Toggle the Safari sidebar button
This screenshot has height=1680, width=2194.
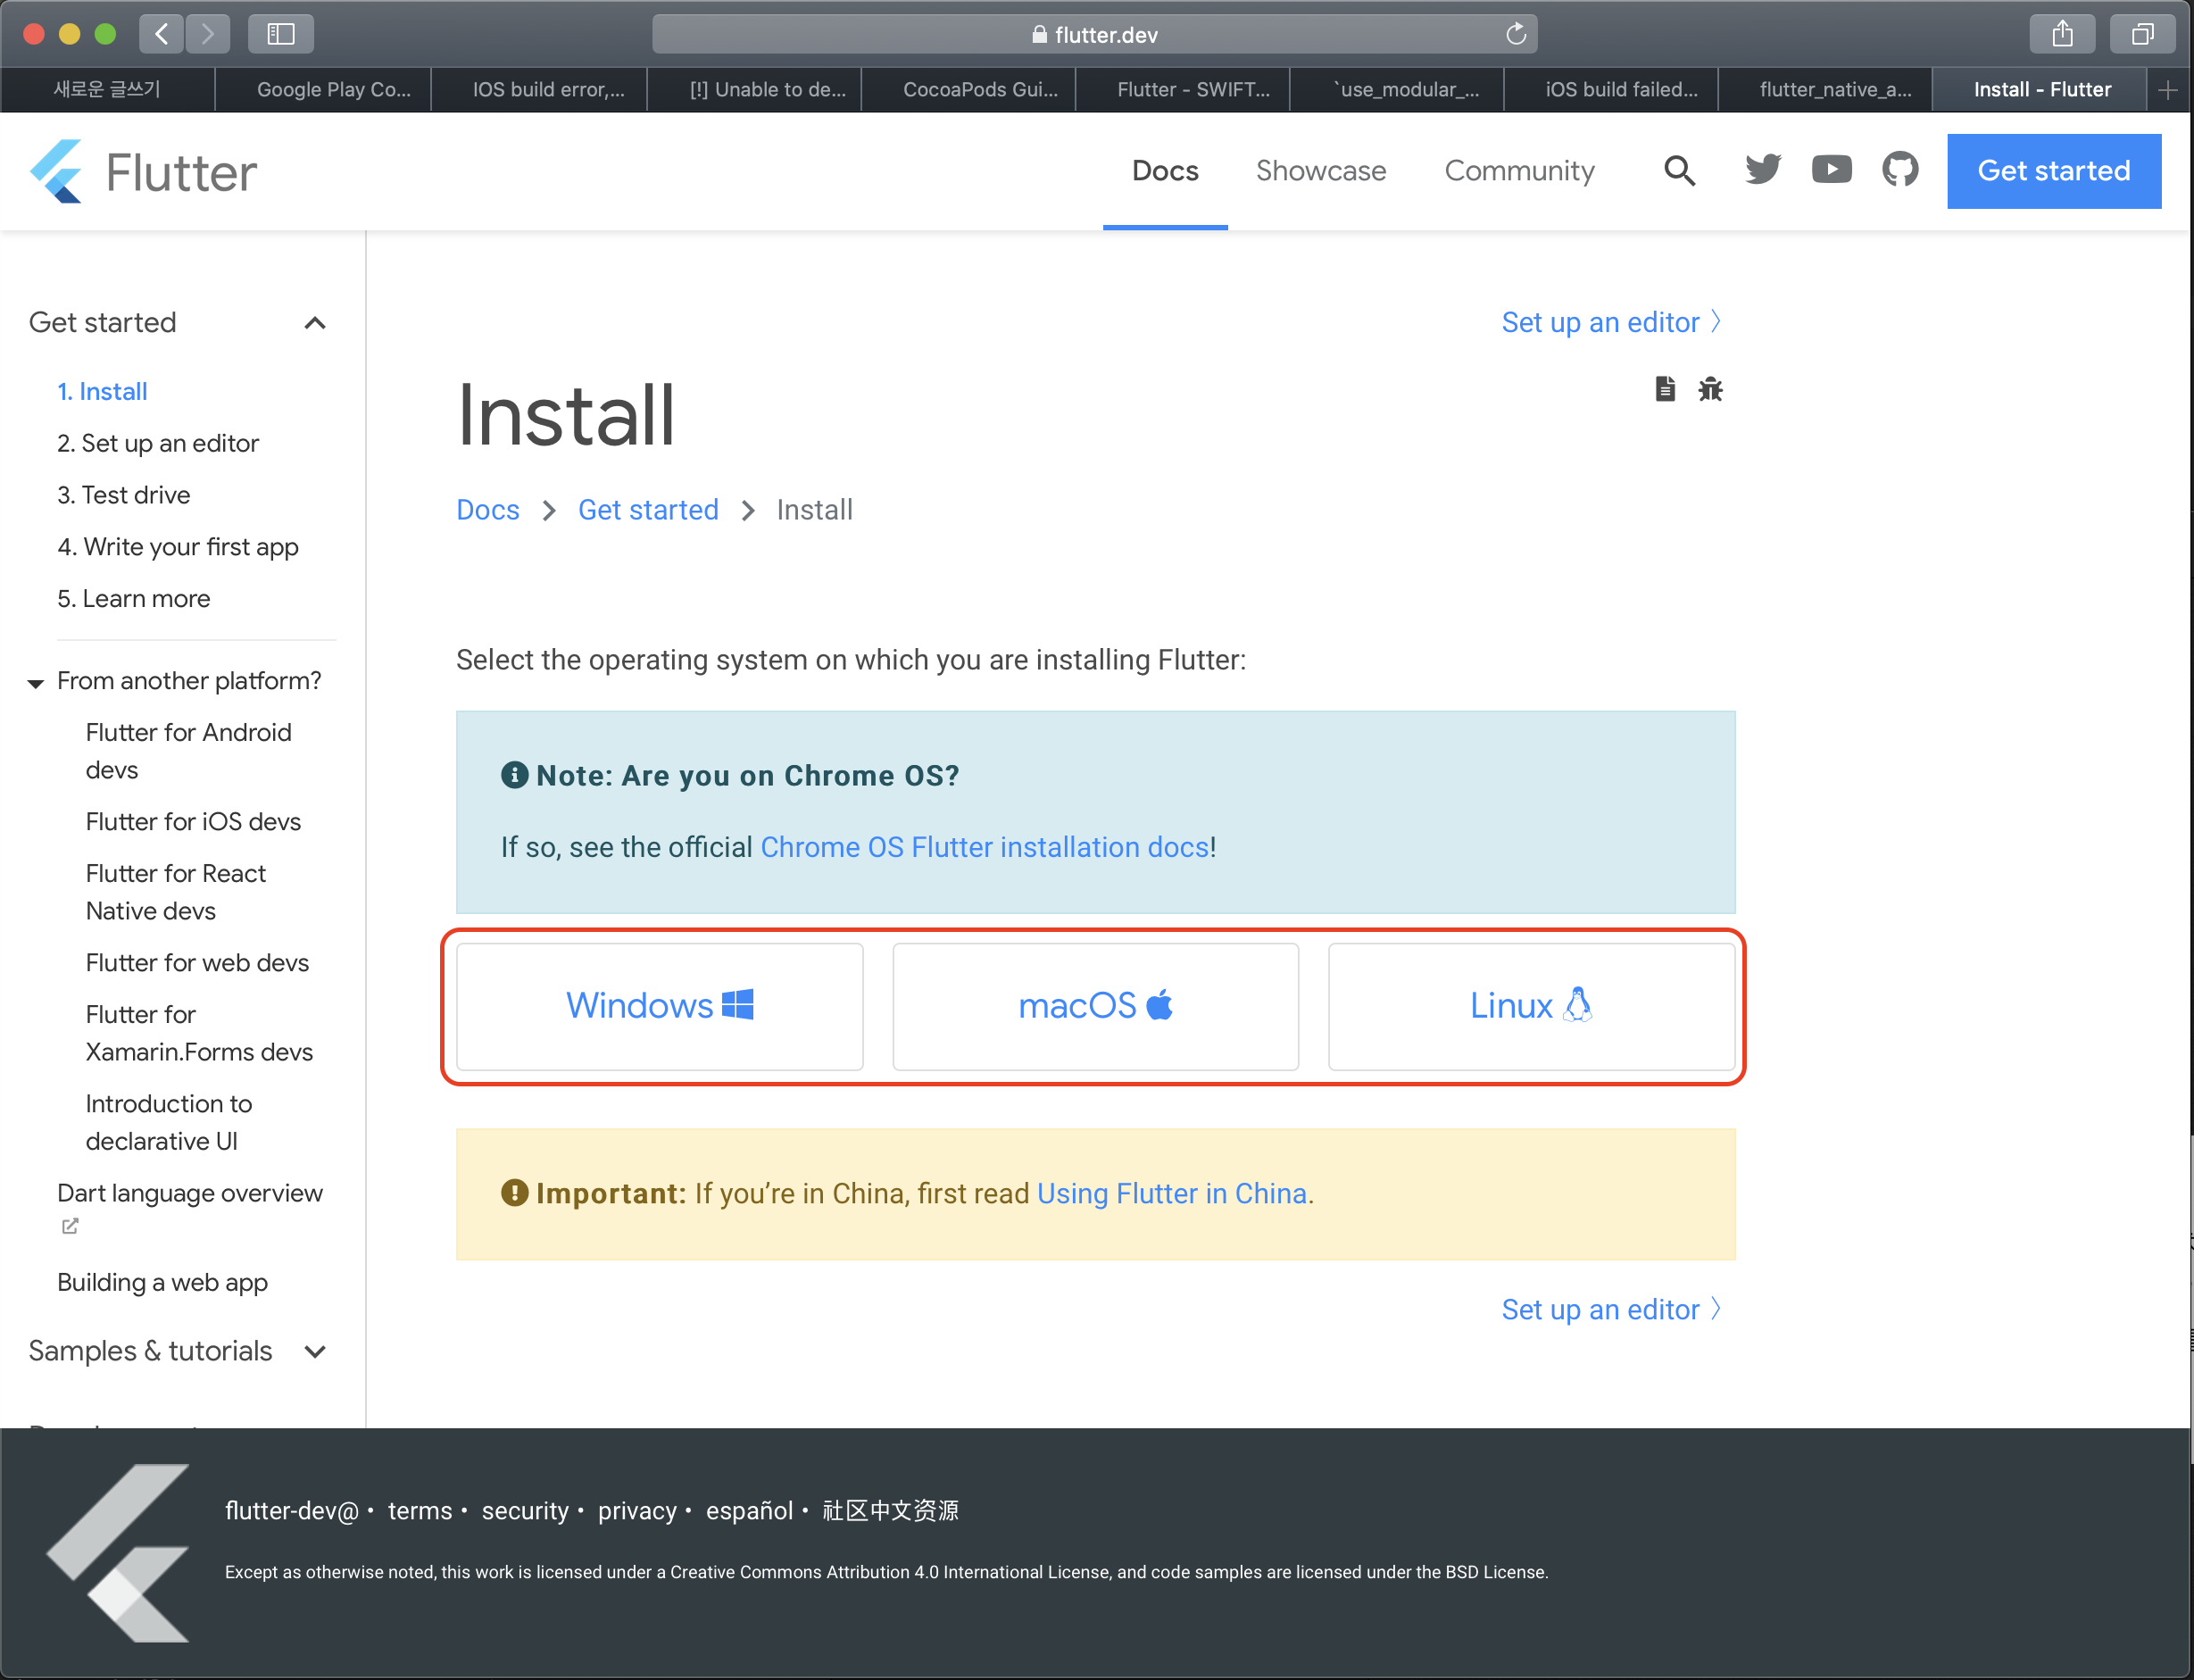pos(281,34)
